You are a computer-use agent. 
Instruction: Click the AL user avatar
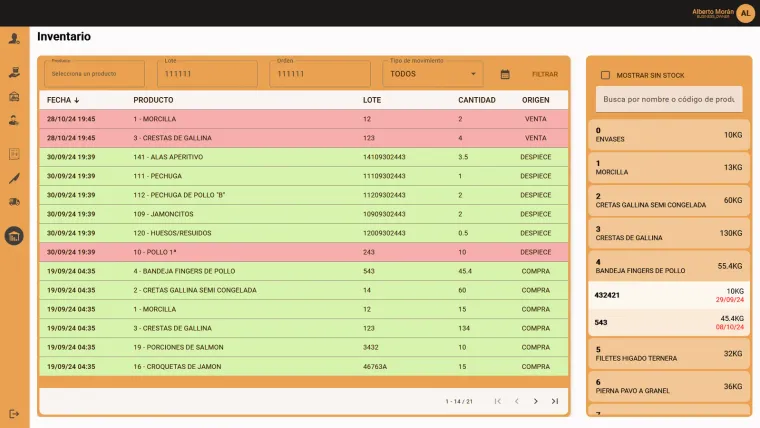pyautogui.click(x=745, y=13)
